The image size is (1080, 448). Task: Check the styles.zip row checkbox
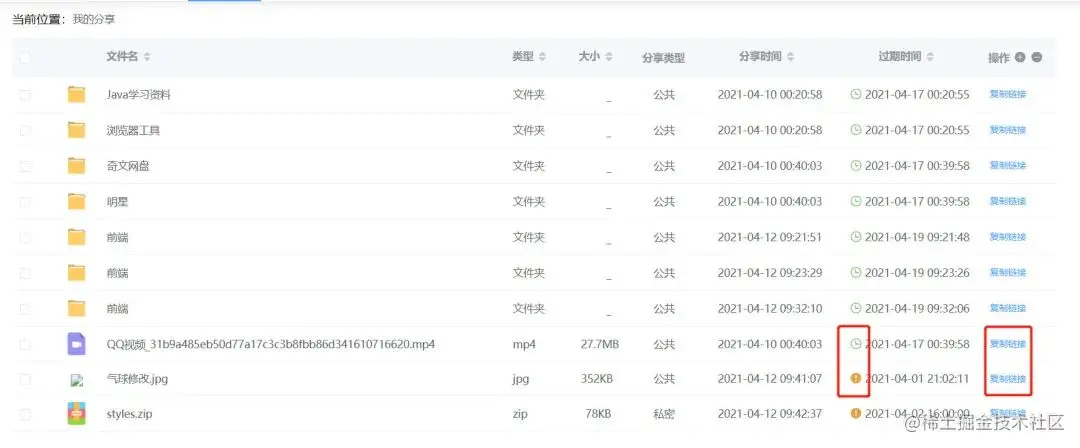25,414
